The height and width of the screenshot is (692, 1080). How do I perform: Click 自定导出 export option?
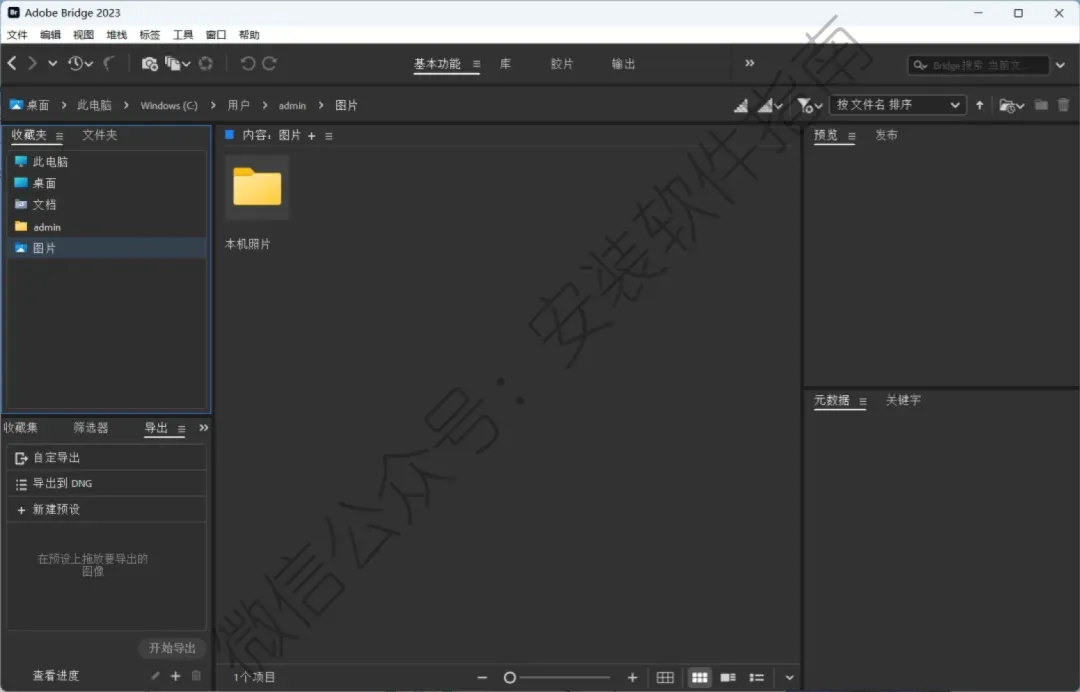click(107, 458)
